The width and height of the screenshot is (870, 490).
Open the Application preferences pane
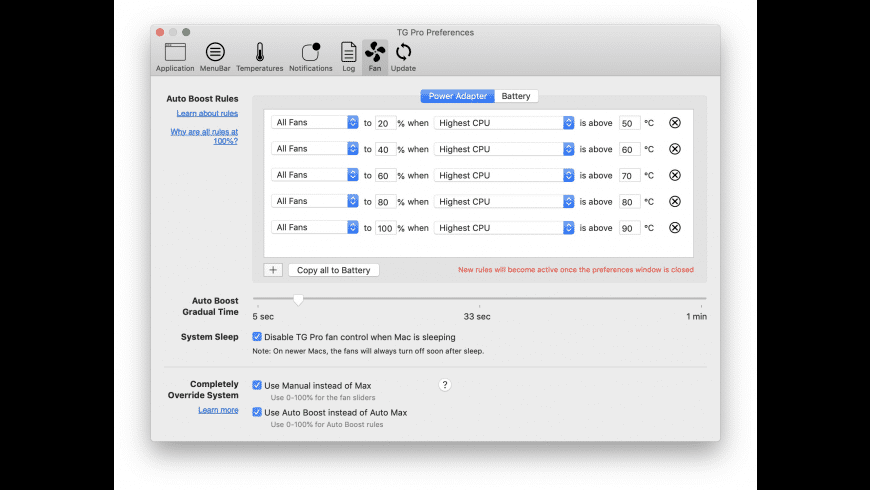(175, 57)
